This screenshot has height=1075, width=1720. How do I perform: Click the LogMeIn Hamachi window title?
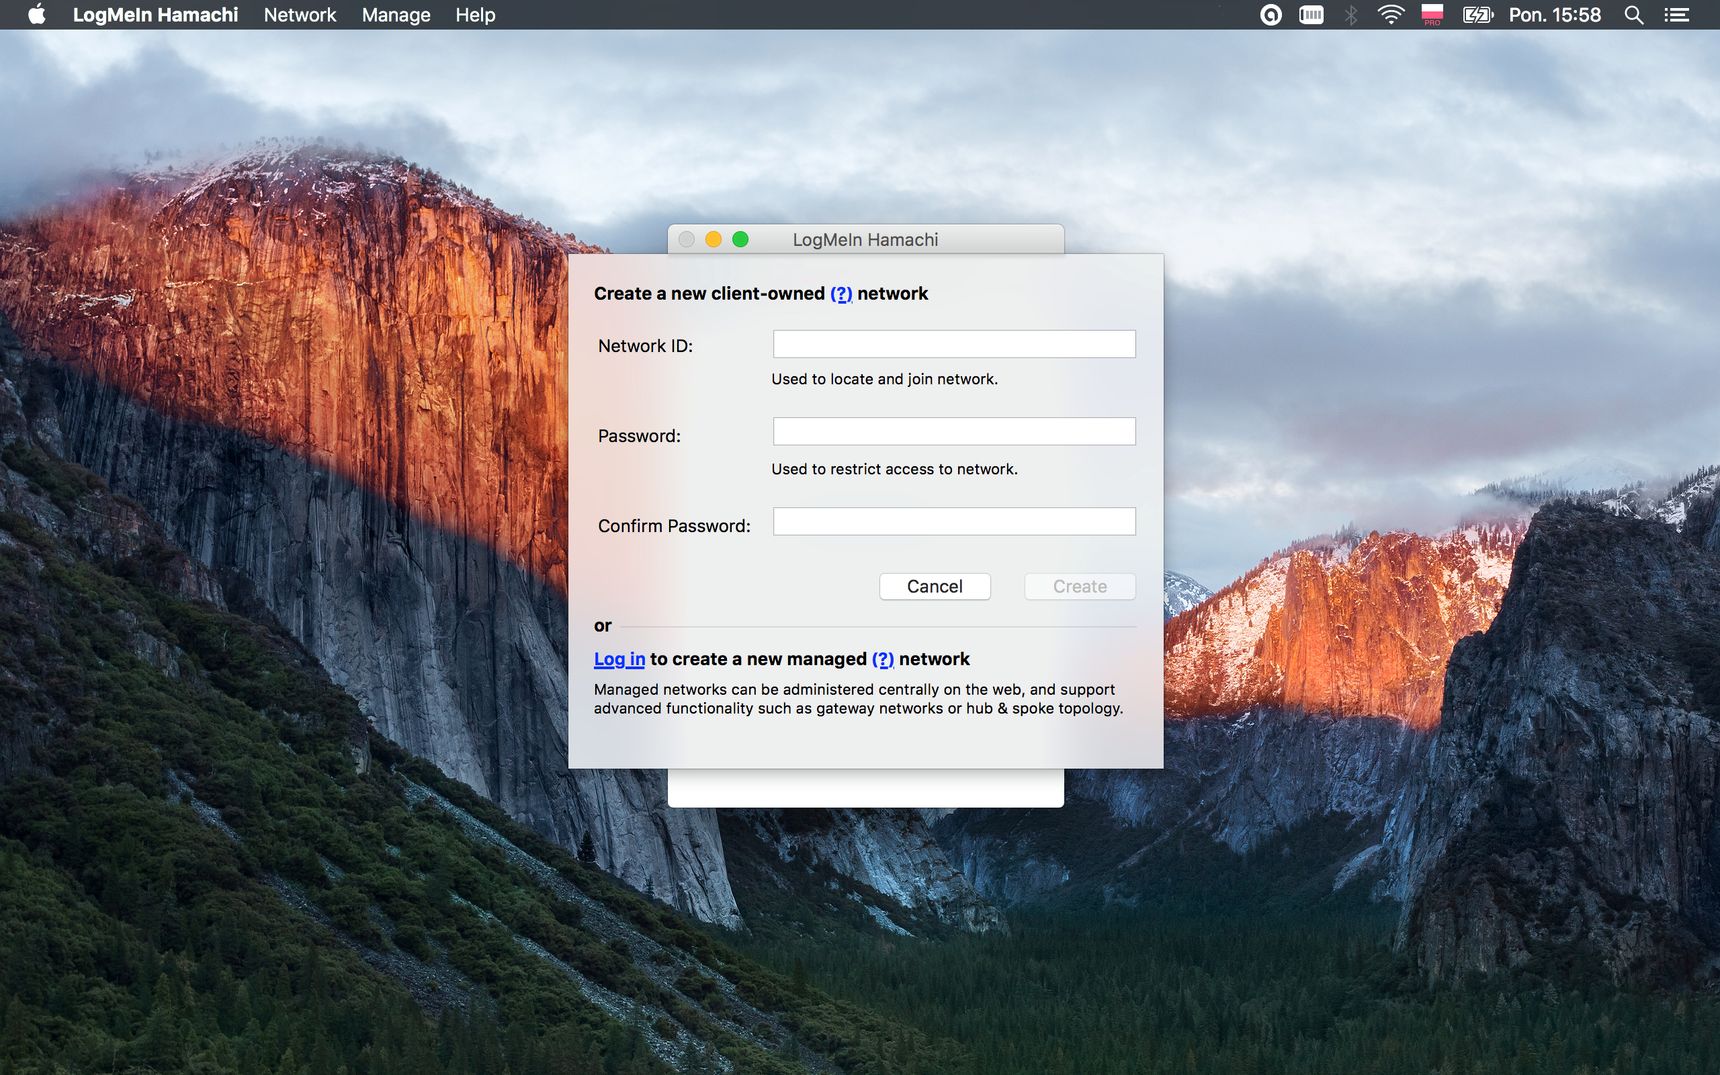[866, 240]
